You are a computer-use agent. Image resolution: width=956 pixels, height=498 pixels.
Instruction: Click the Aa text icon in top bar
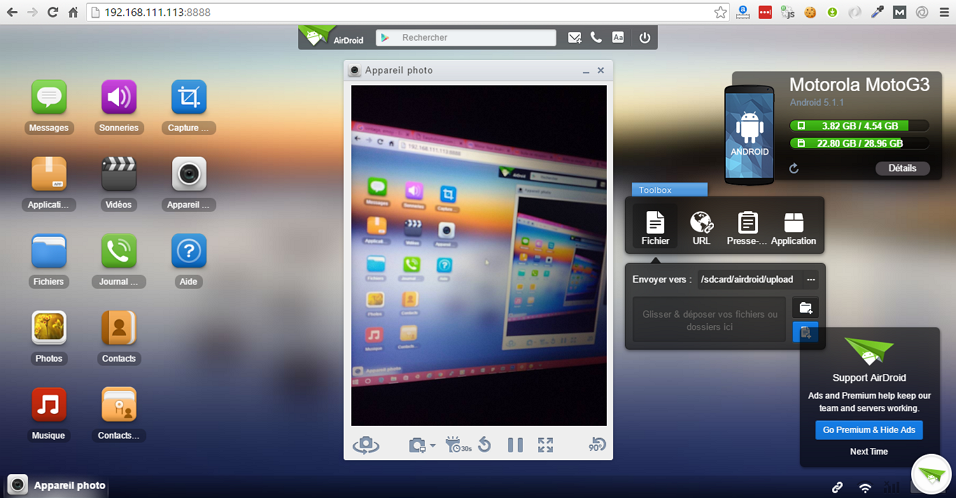pyautogui.click(x=618, y=38)
